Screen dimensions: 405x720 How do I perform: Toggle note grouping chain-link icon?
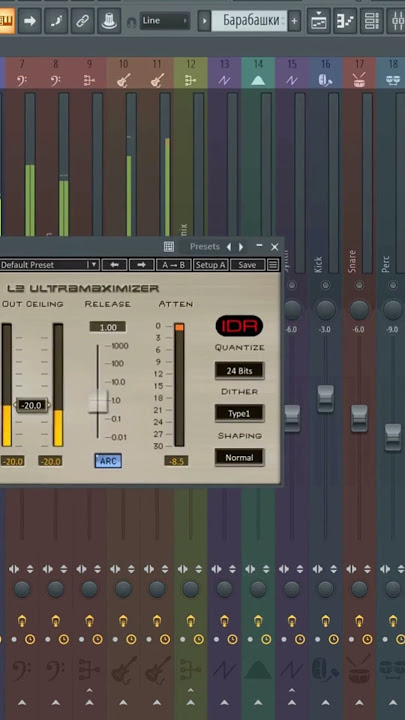[x=83, y=21]
